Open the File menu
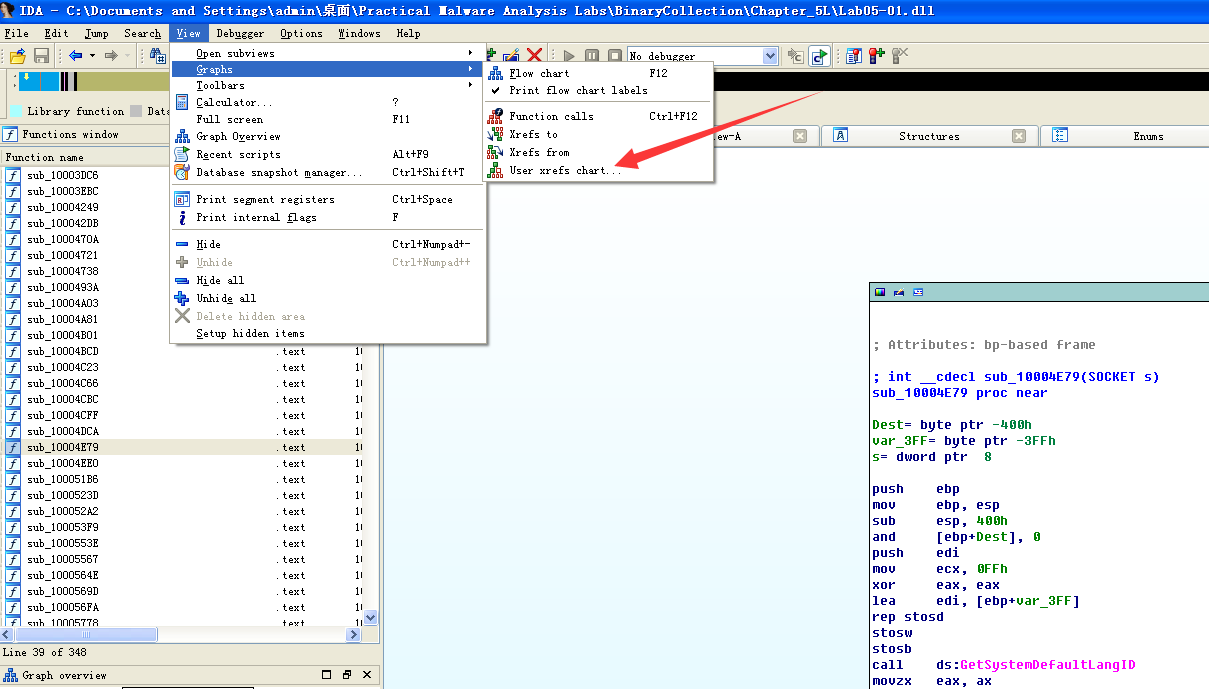This screenshot has width=1209, height=689. (16, 33)
